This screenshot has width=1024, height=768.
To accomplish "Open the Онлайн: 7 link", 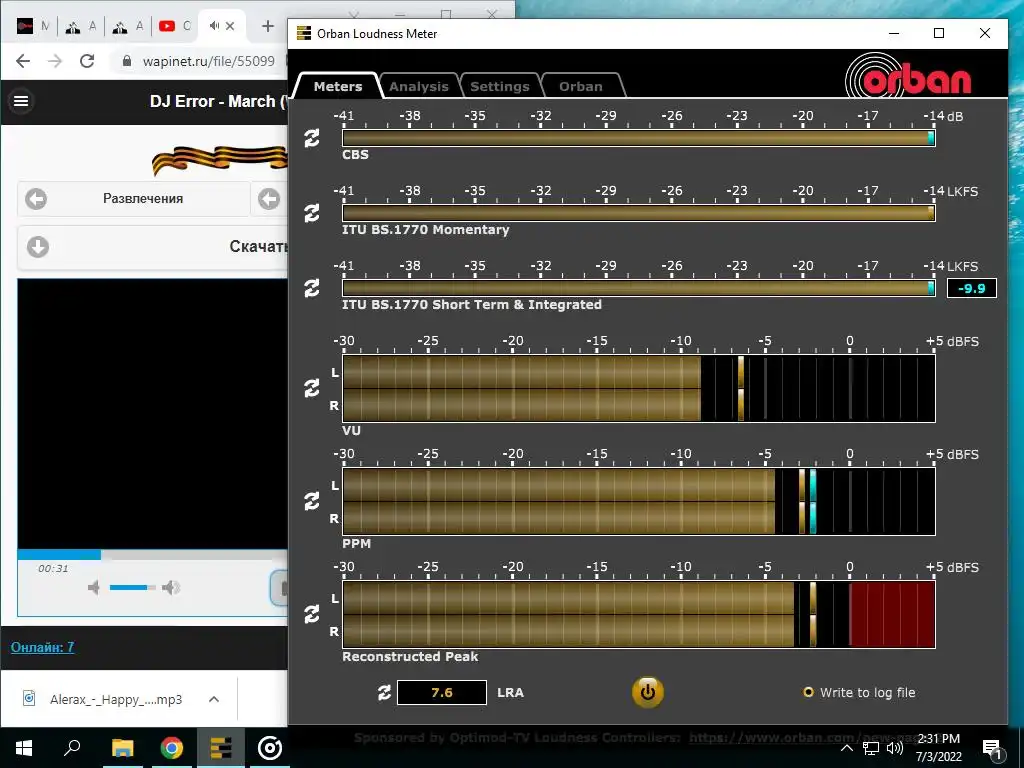I will pos(42,647).
